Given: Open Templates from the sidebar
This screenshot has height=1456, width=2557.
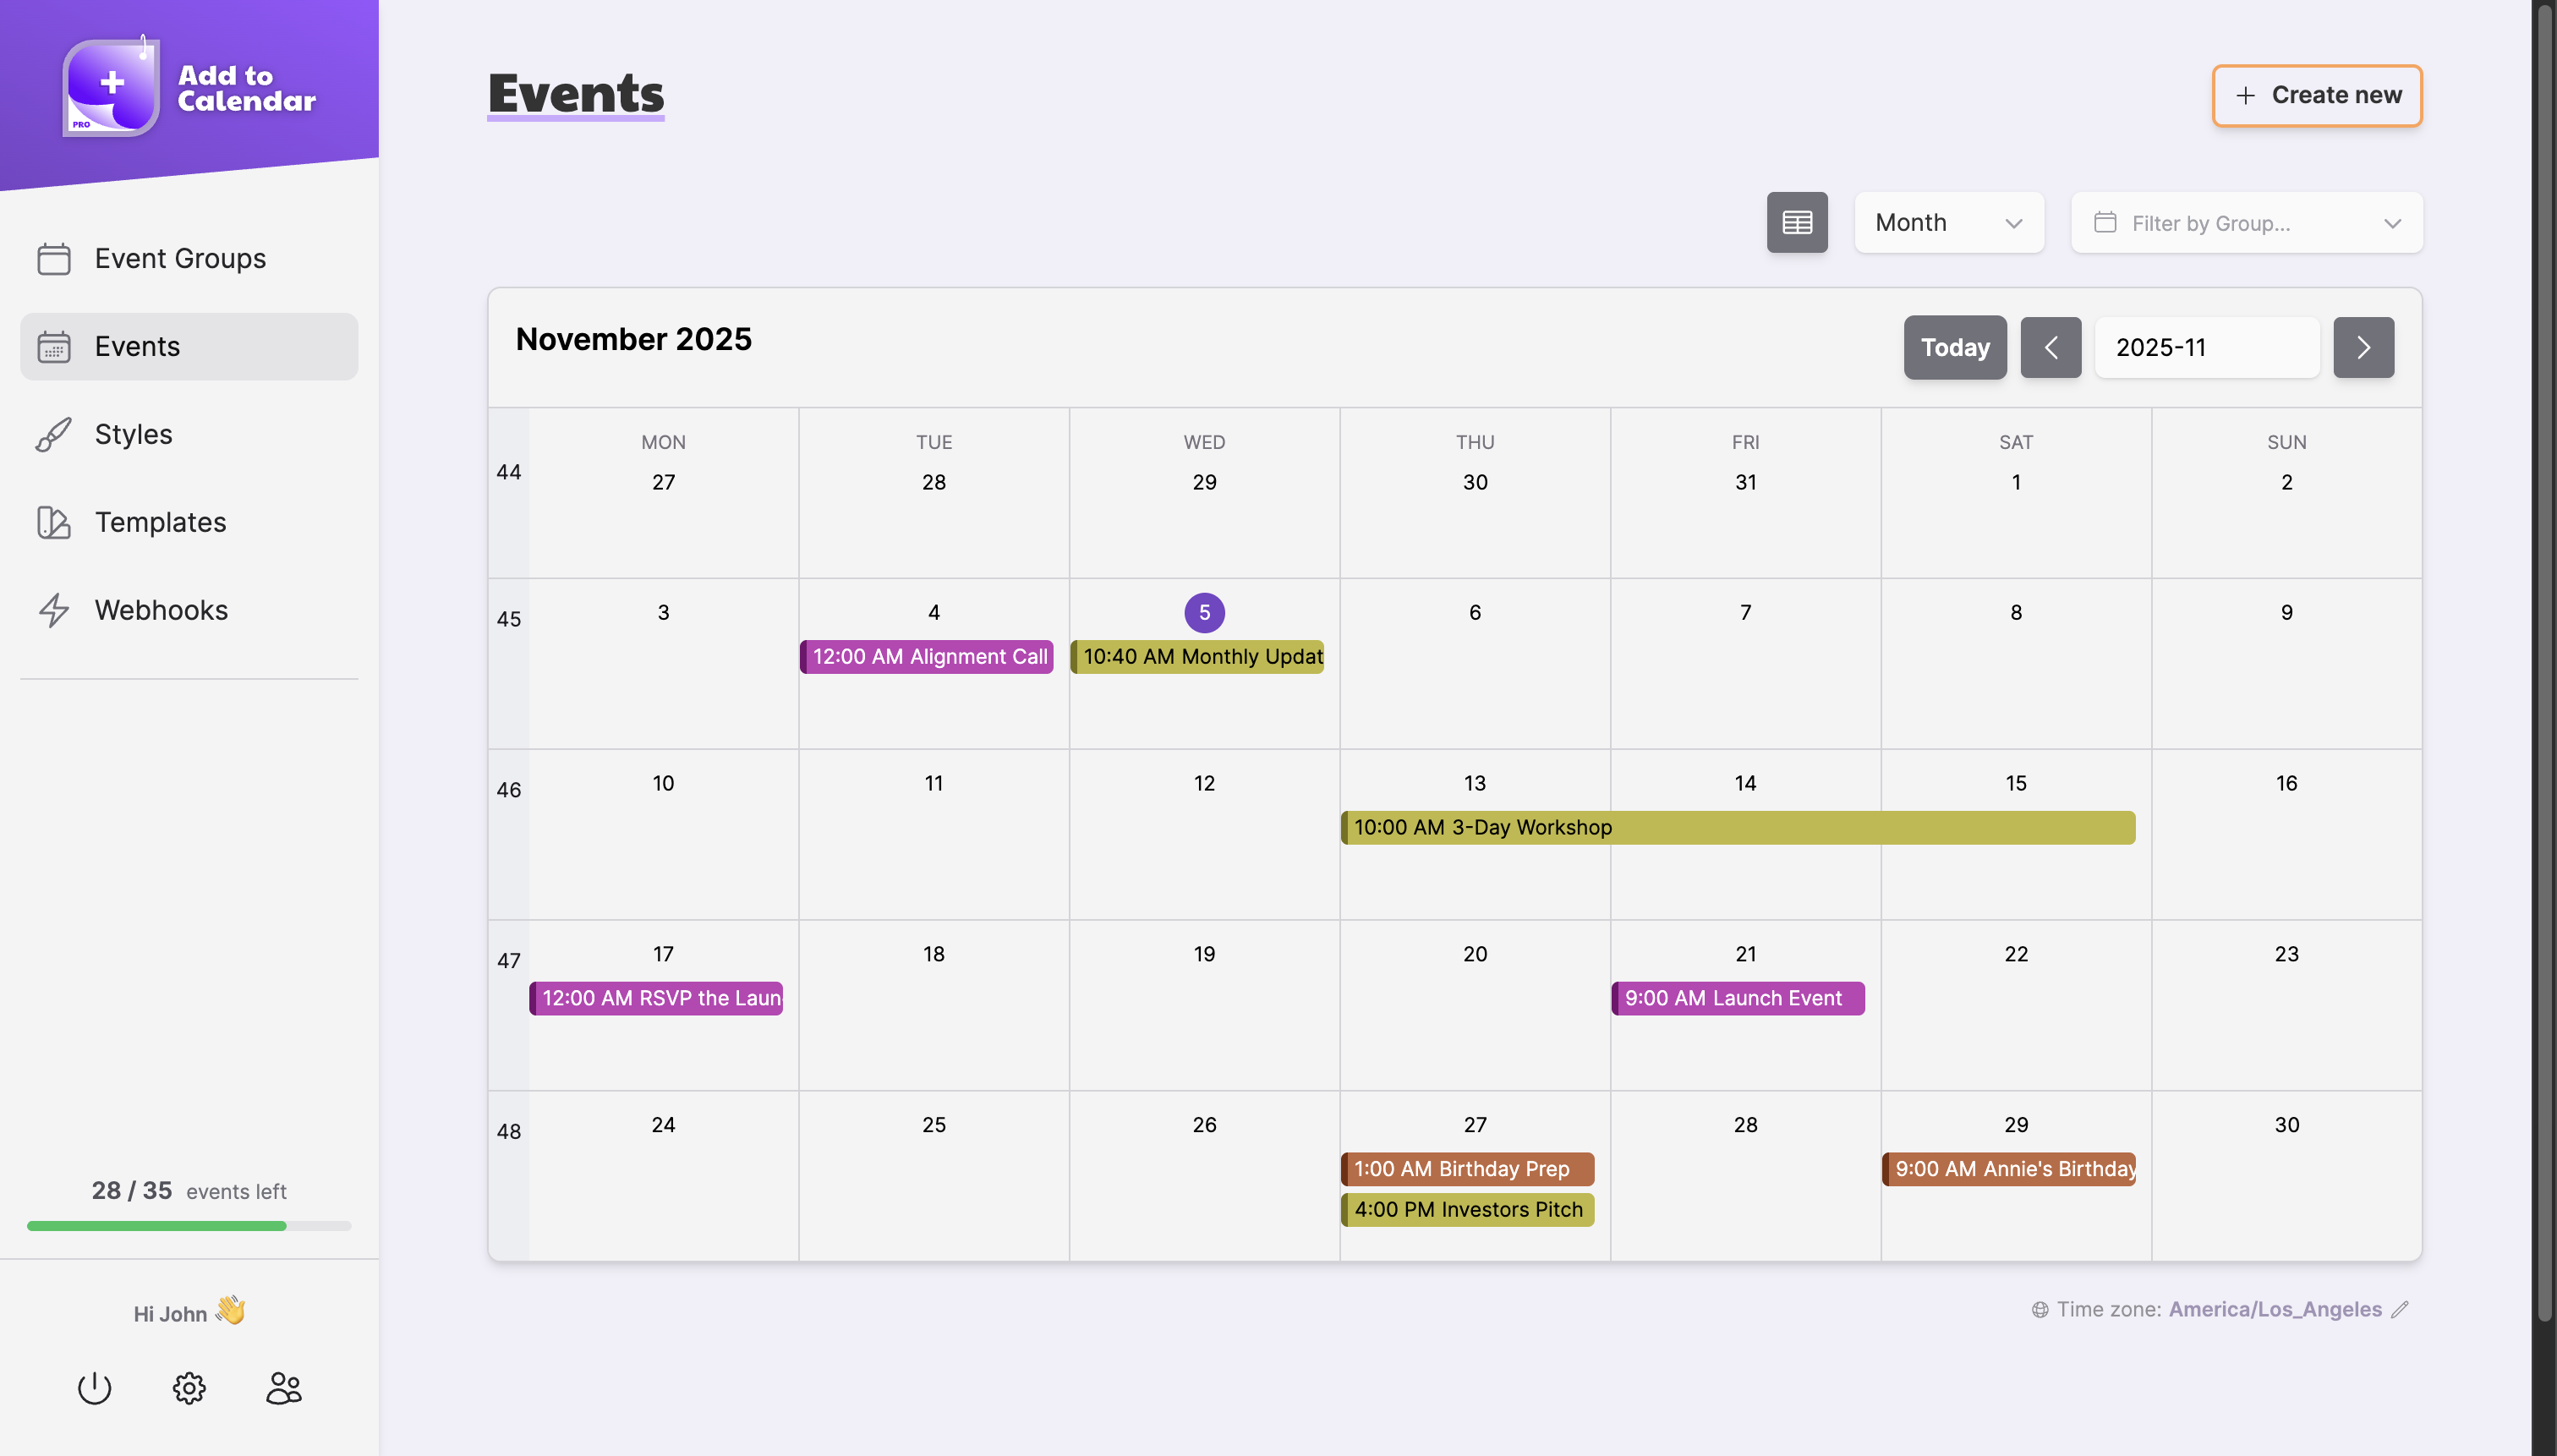Looking at the screenshot, I should click(x=160, y=522).
